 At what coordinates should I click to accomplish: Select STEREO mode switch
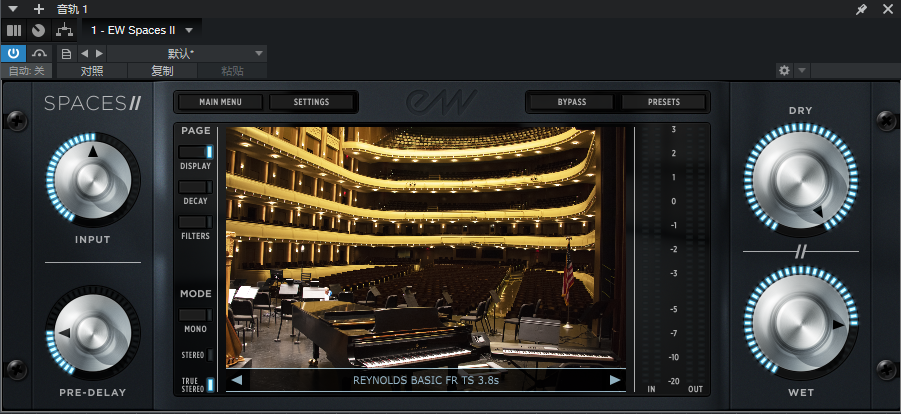tap(210, 355)
